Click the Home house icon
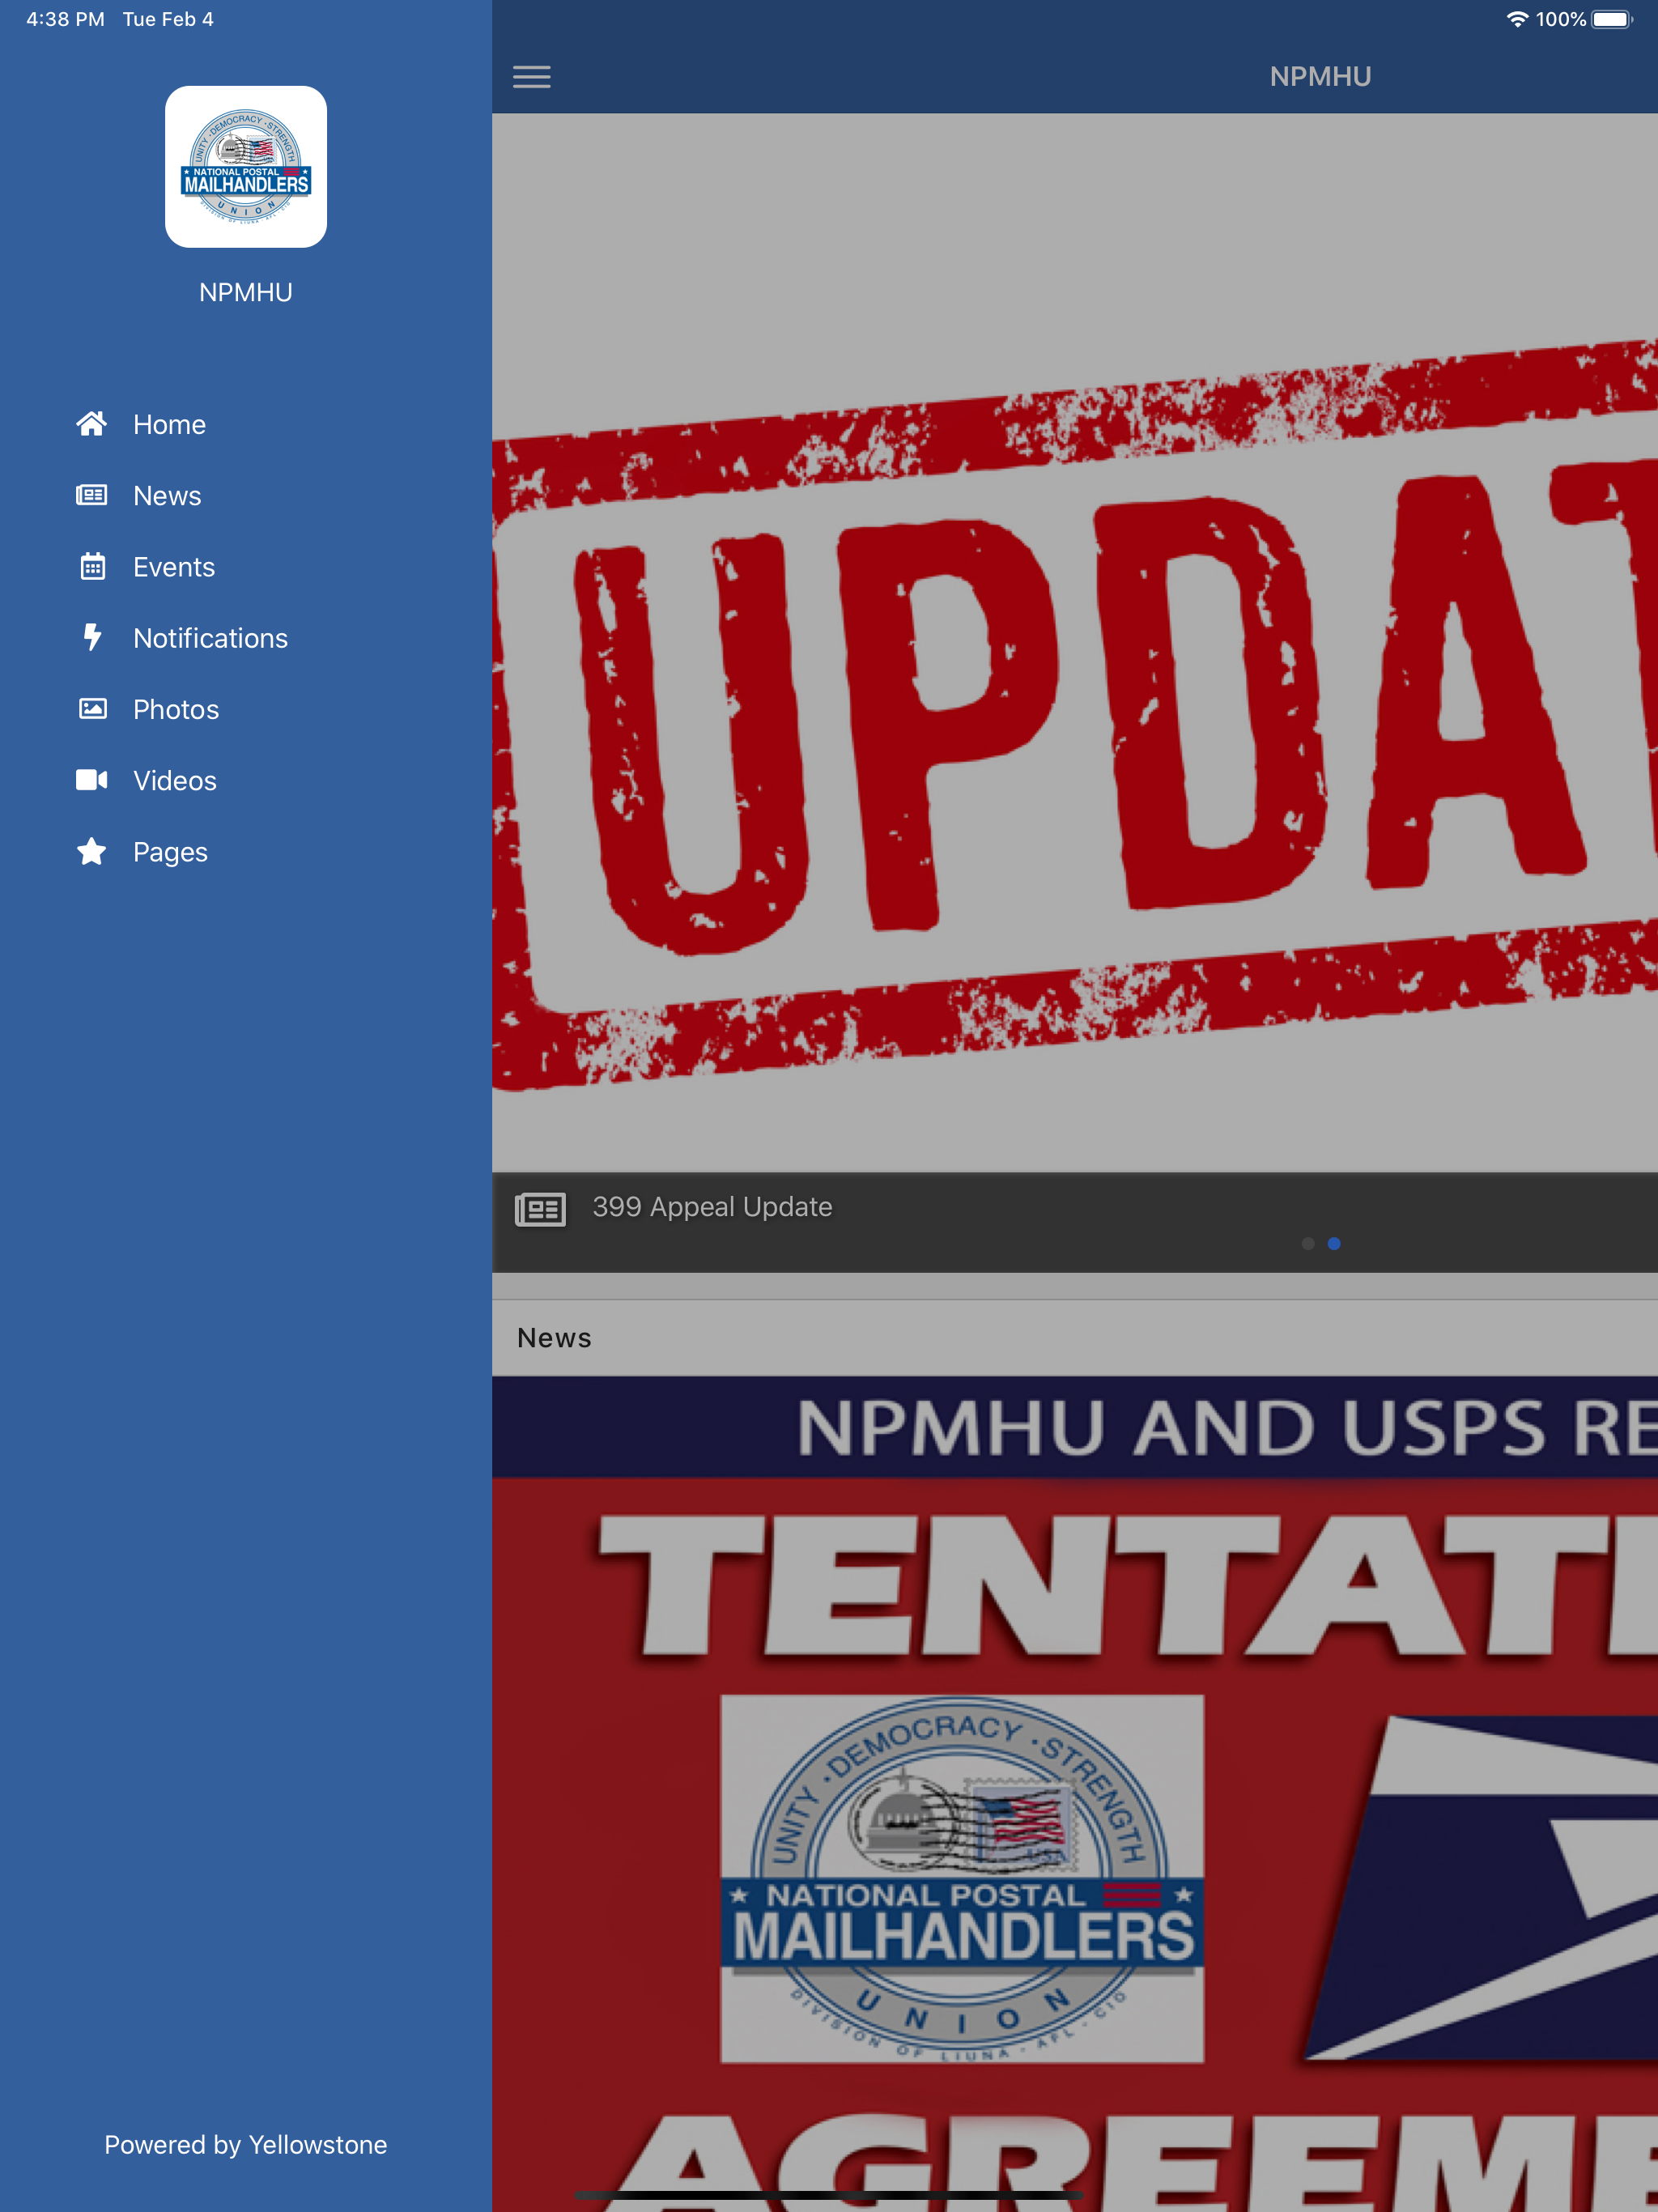 click(x=92, y=424)
